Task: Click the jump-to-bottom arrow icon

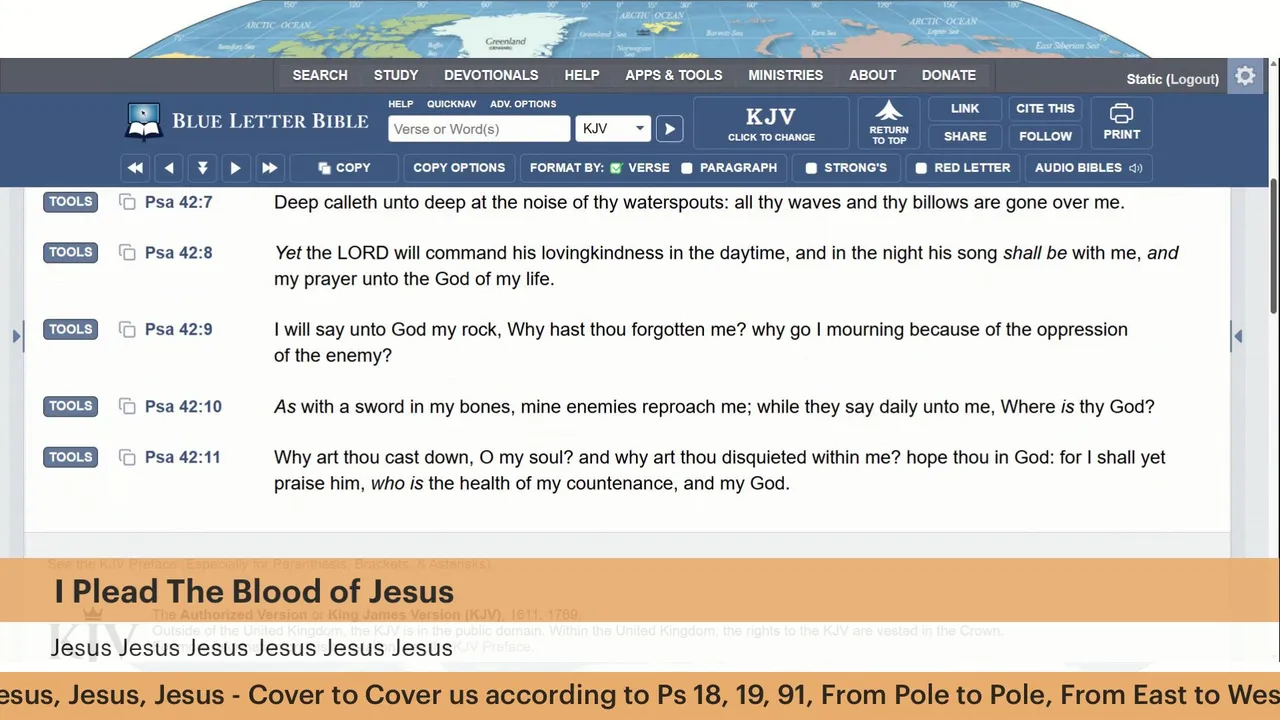Action: coord(202,168)
